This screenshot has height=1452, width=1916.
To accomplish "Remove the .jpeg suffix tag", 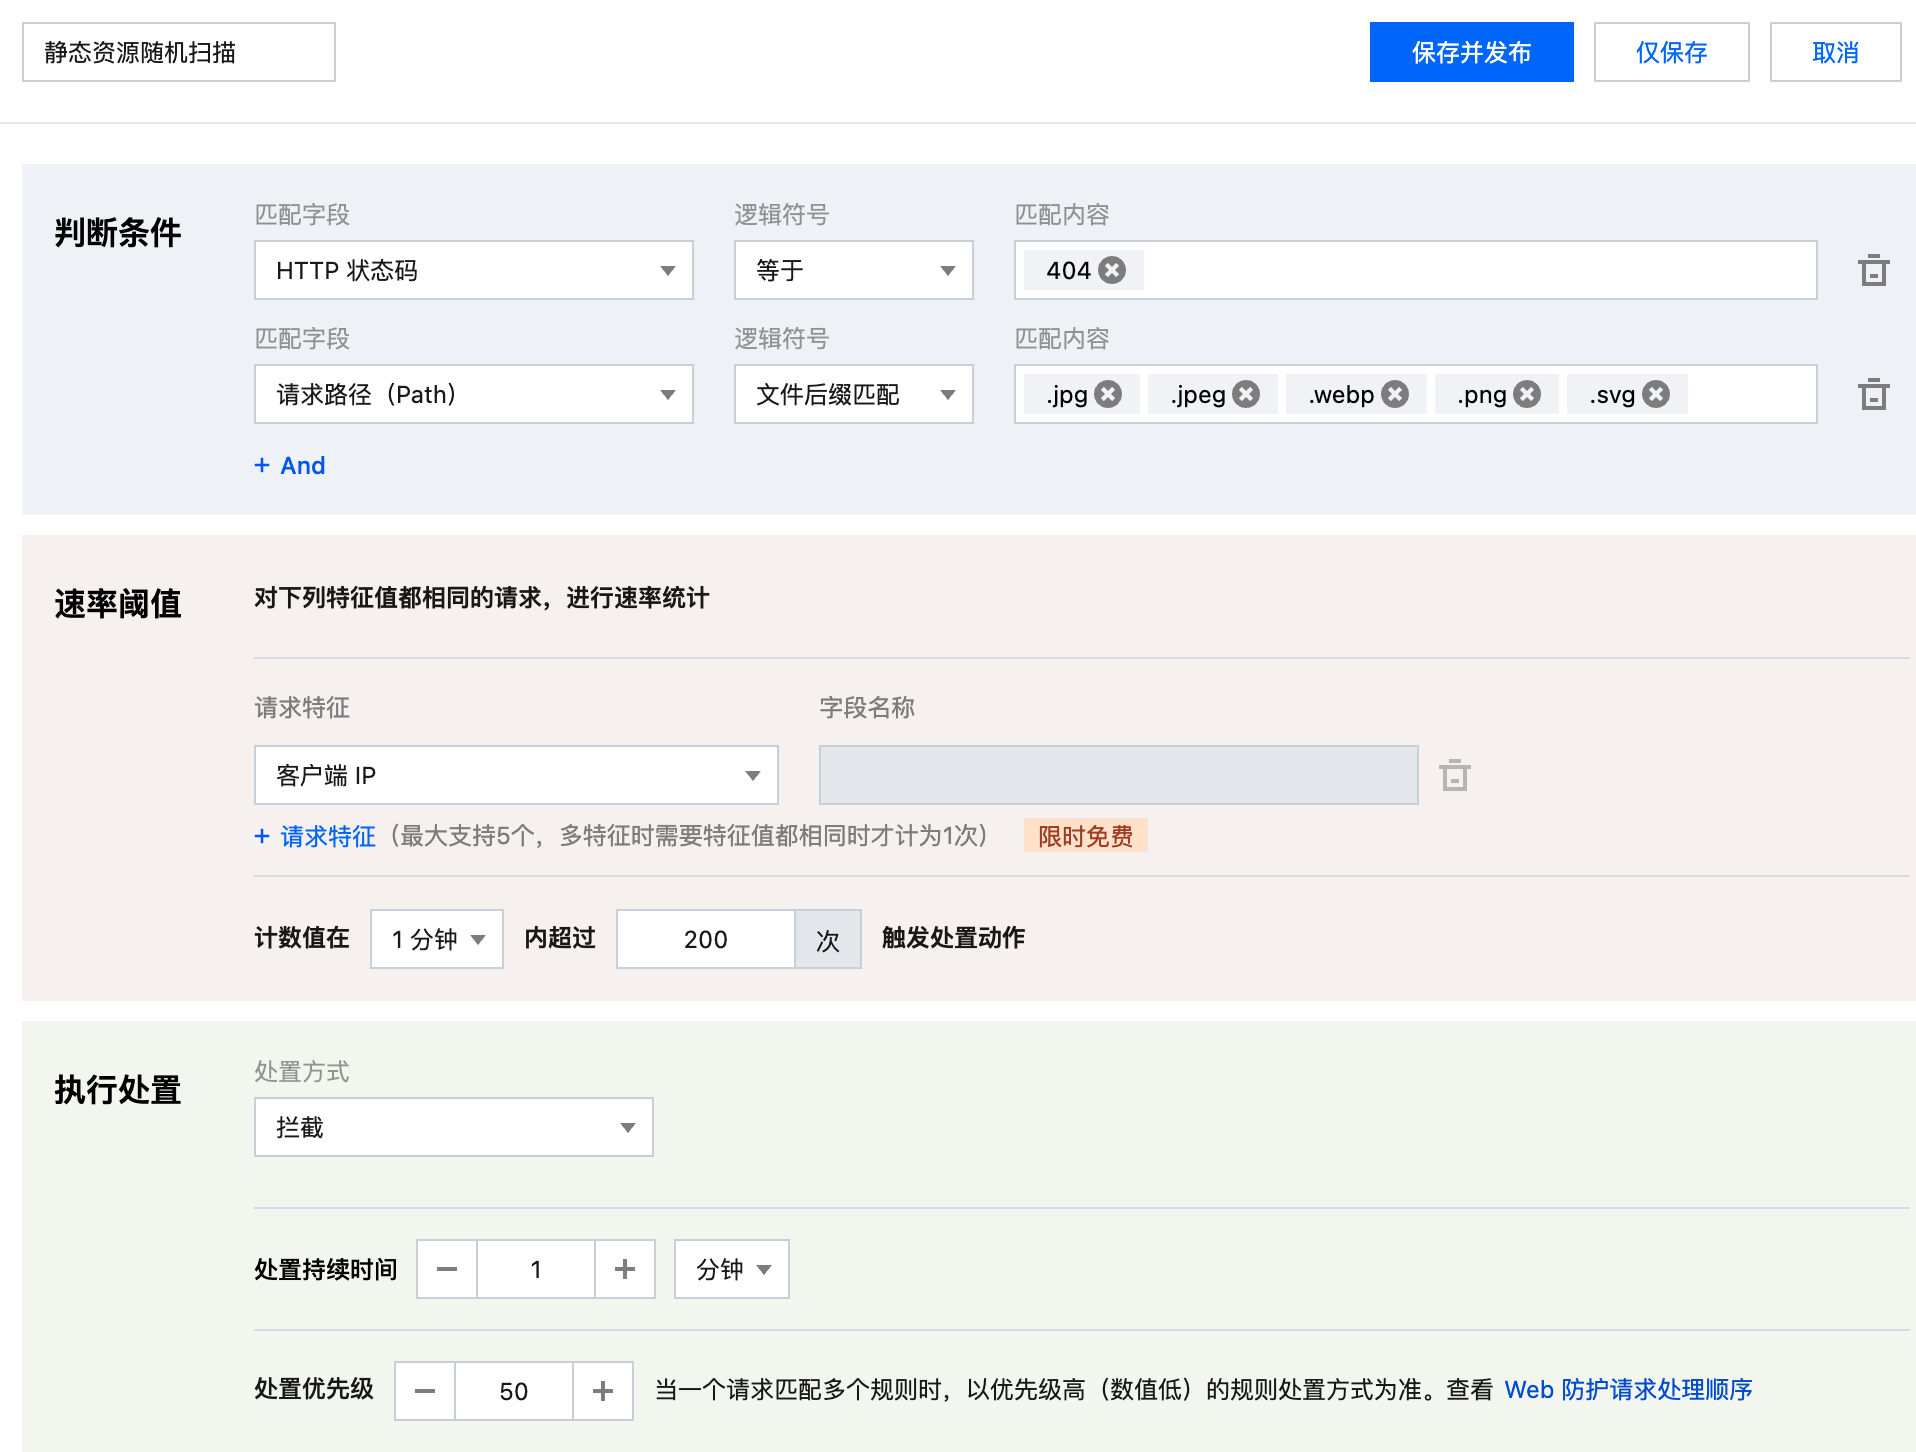I will [1246, 394].
